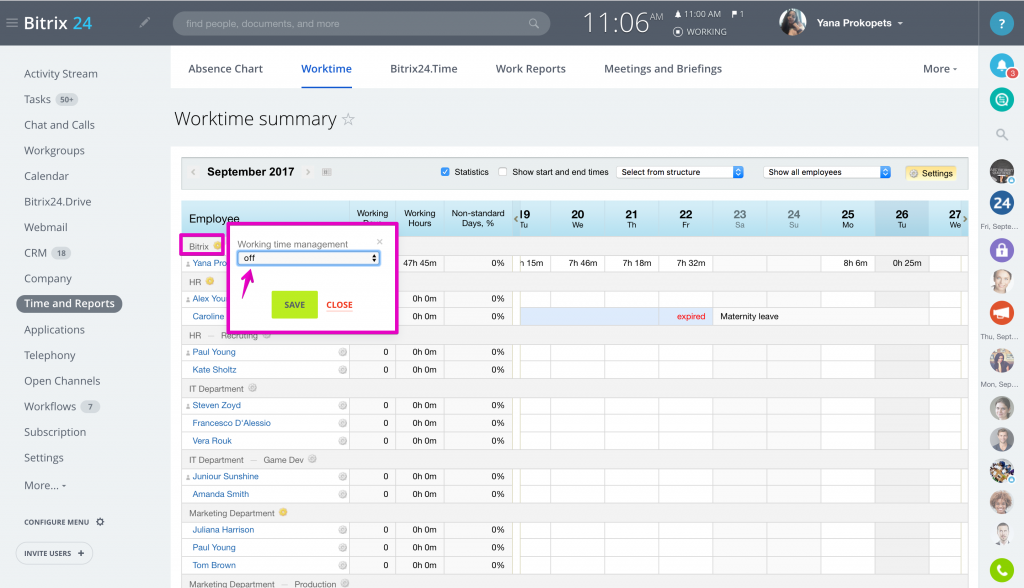The height and width of the screenshot is (588, 1024).
Task: Click the green SAVE button
Action: [295, 304]
